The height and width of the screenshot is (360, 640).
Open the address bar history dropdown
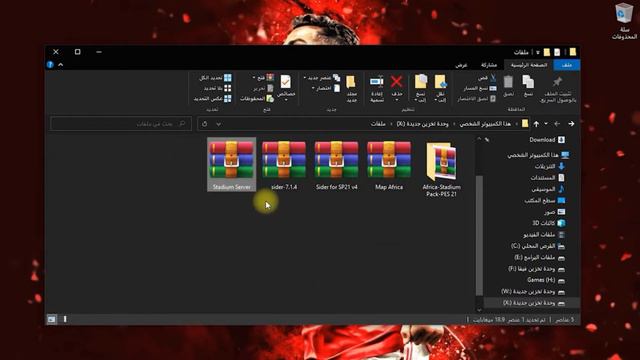point(219,124)
